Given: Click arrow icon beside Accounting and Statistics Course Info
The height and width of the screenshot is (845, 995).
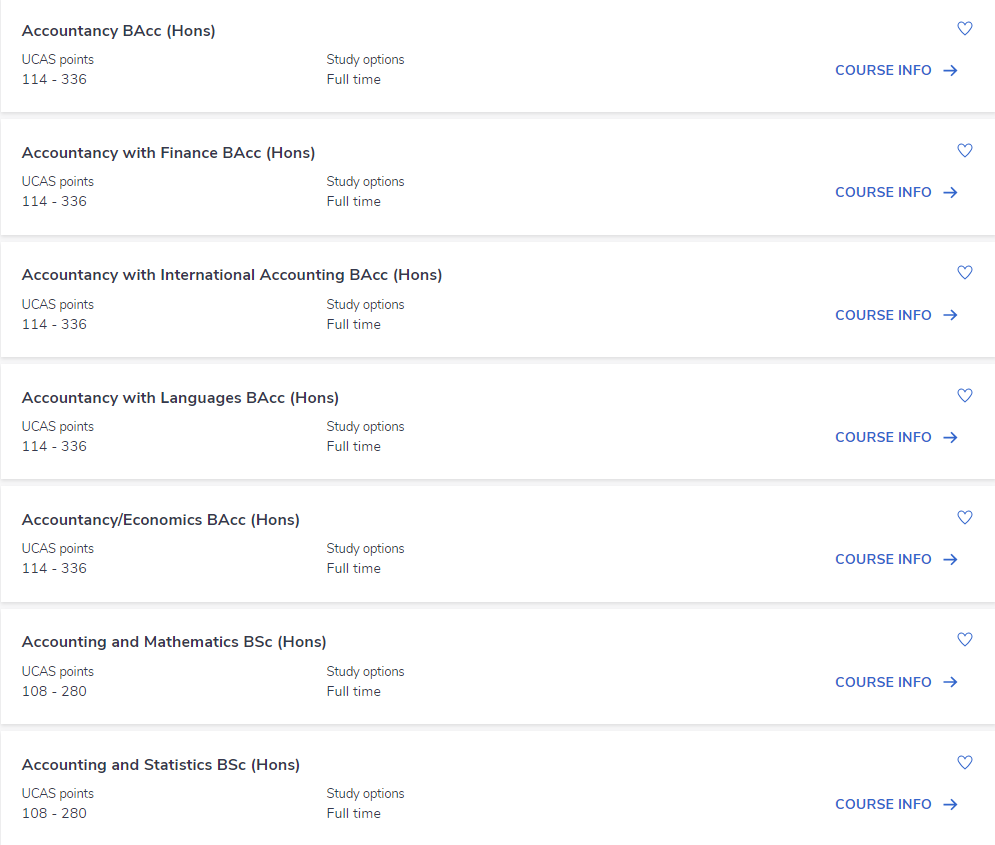Looking at the screenshot, I should click(950, 804).
